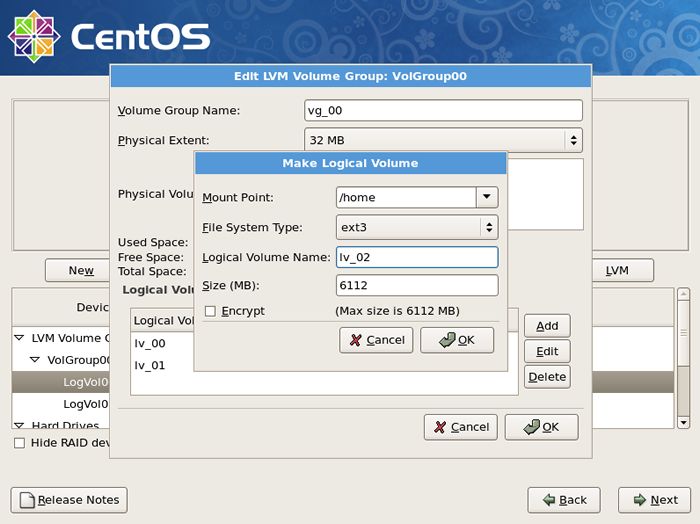700x524 pixels.
Task: Proceed with the Next button
Action: coord(654,500)
